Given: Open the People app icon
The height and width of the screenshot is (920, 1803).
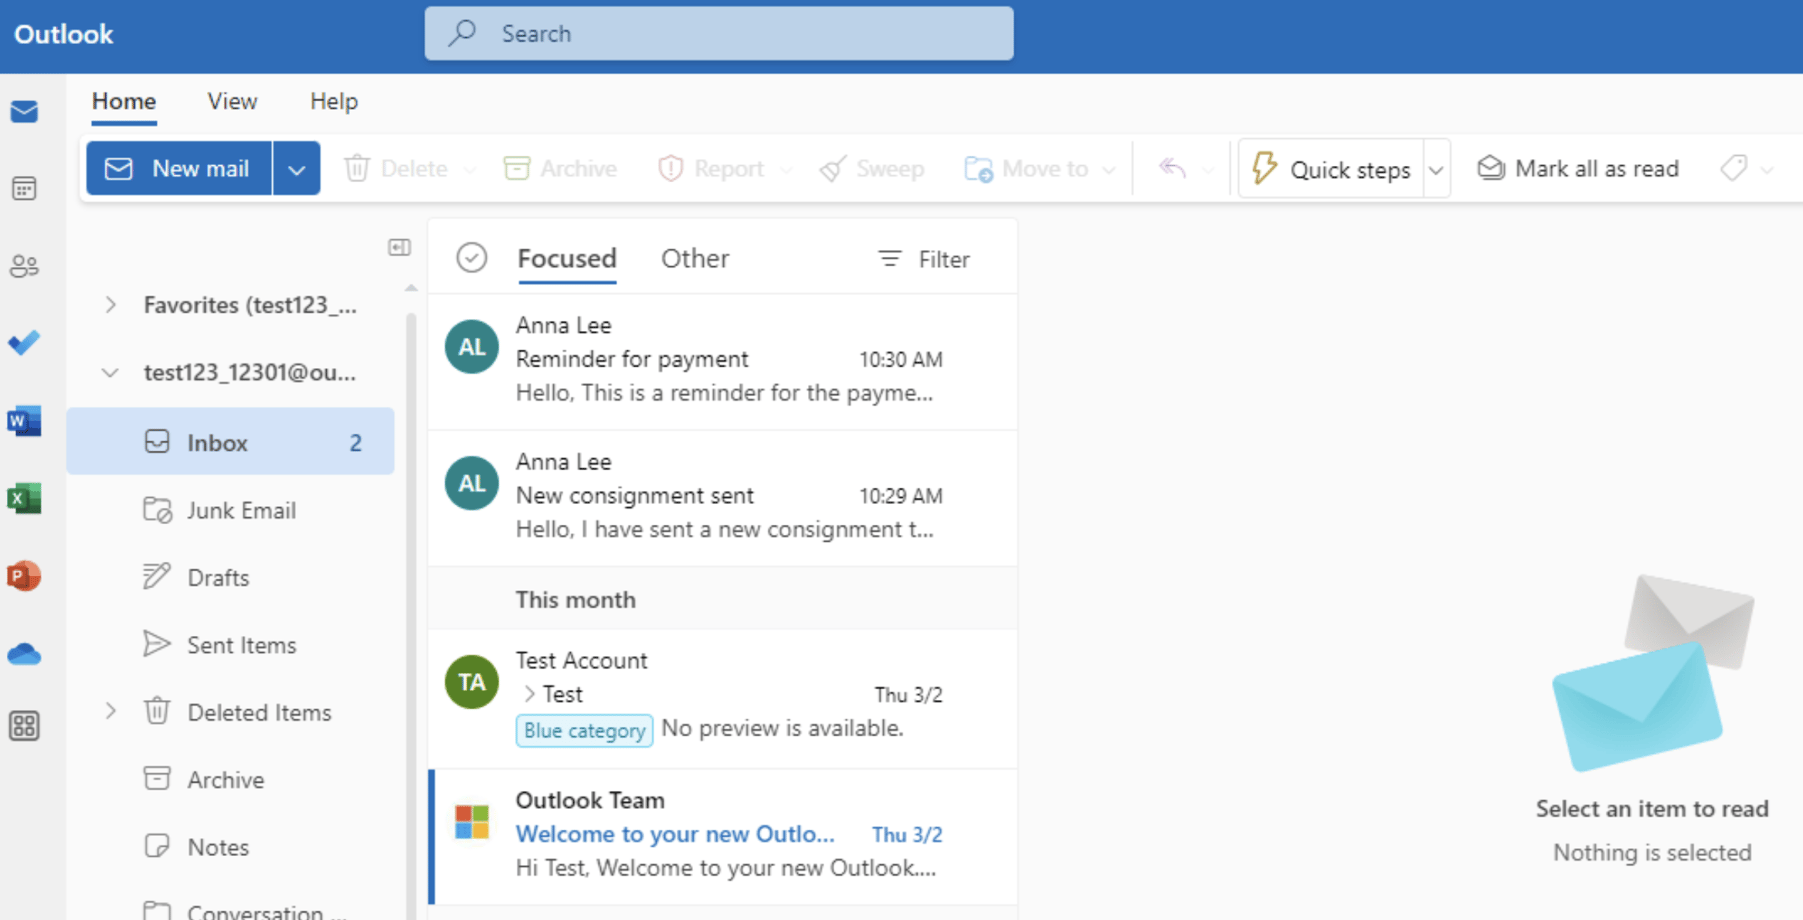Looking at the screenshot, I should tap(25, 266).
